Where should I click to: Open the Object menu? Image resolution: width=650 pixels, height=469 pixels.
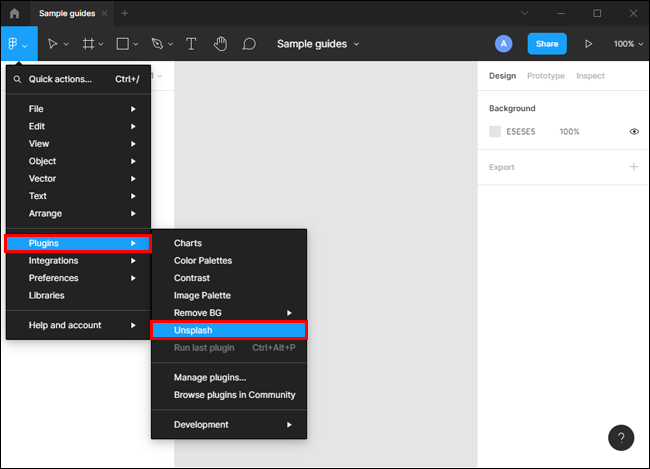click(78, 161)
